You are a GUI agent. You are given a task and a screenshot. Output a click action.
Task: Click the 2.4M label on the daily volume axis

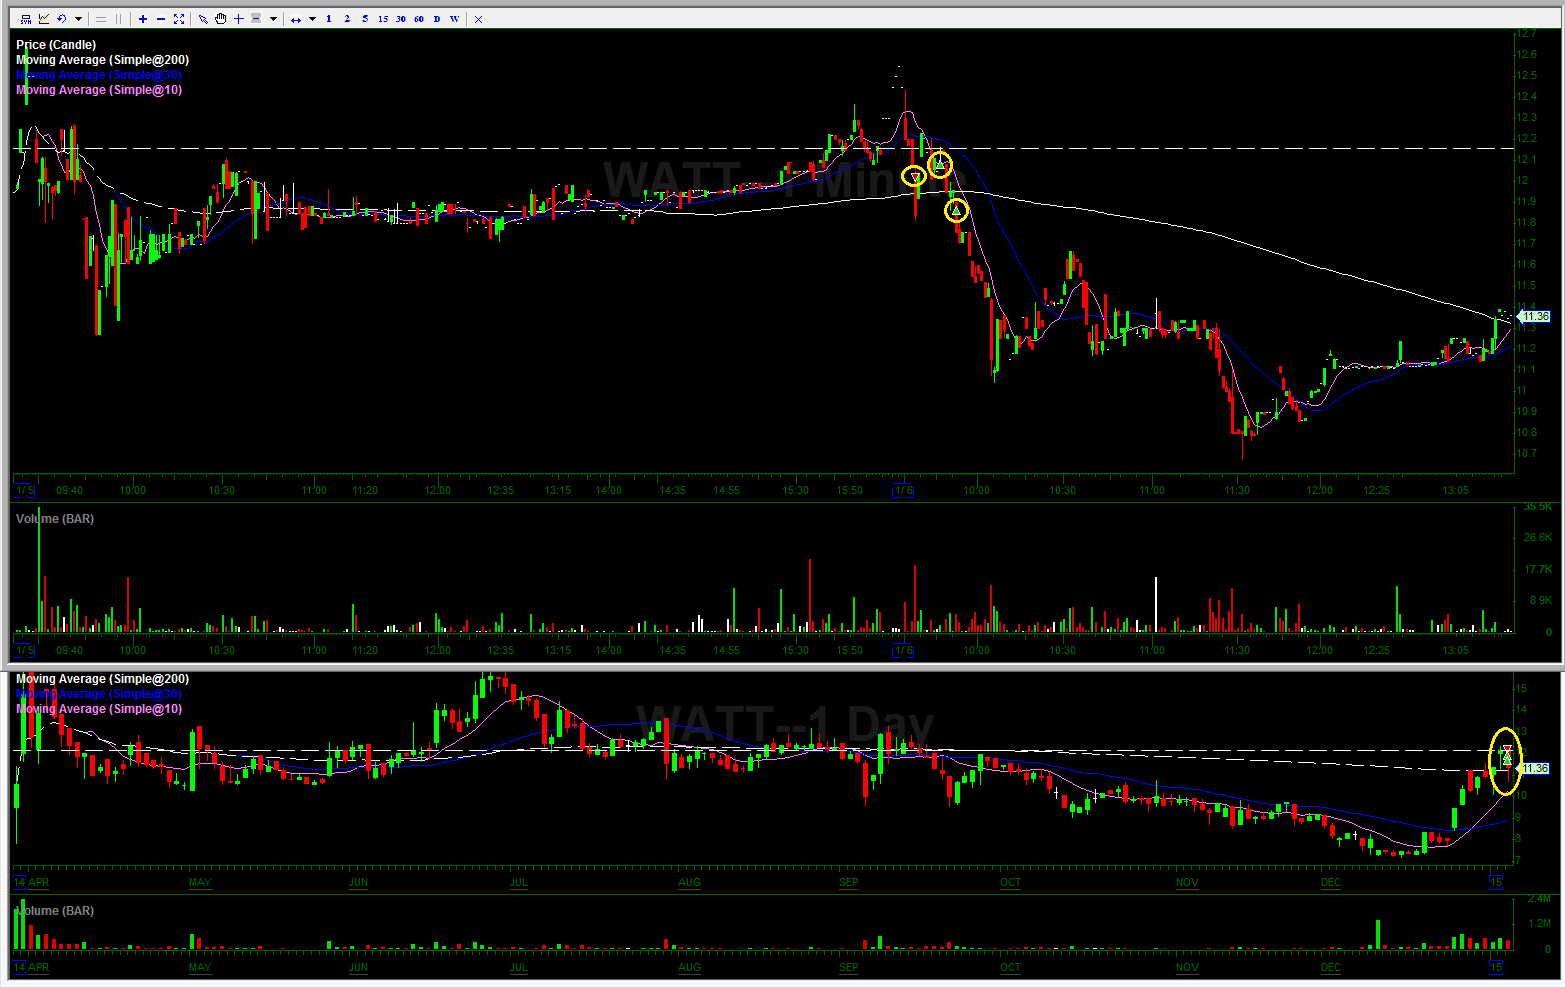tap(1539, 899)
